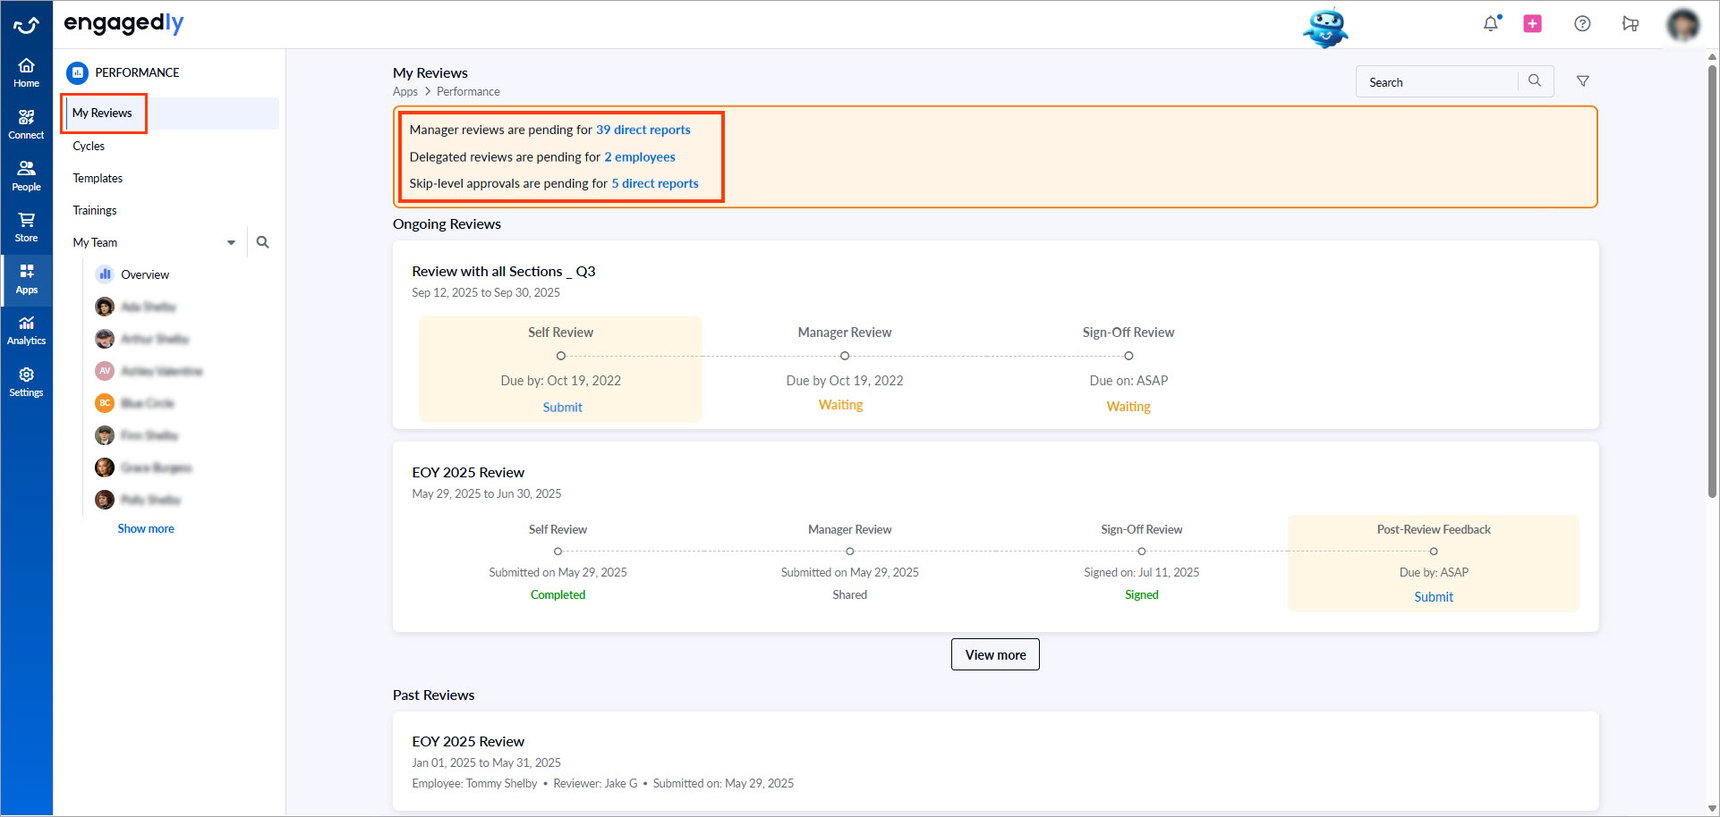
Task: Open Cycles in the Performance menu
Action: click(x=89, y=146)
